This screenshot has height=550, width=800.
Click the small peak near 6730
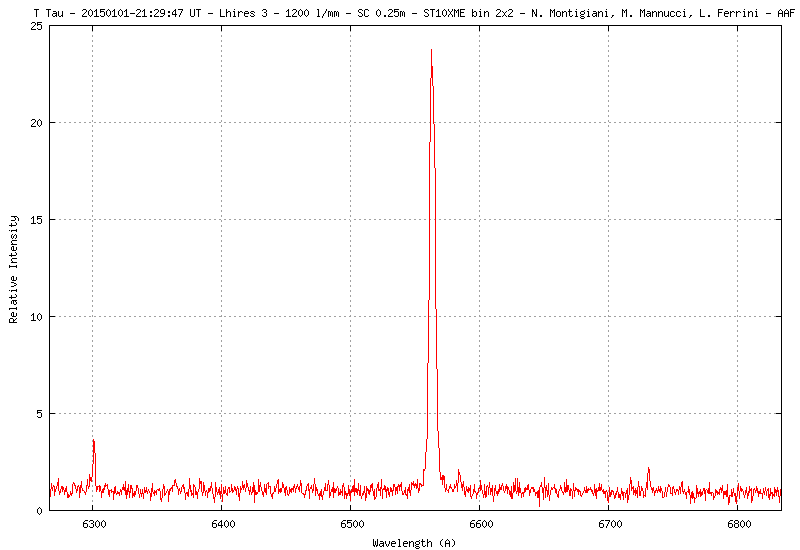tap(648, 468)
